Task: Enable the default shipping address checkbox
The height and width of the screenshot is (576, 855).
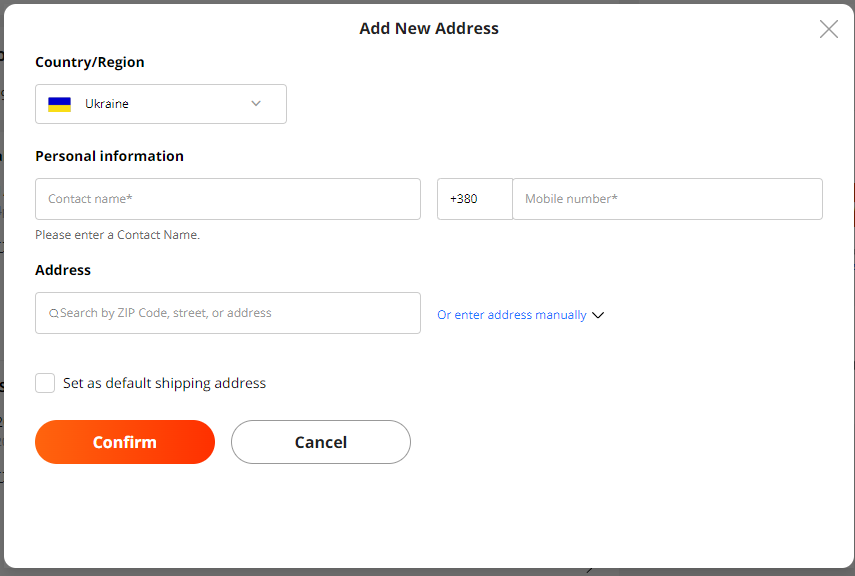Action: 45,383
